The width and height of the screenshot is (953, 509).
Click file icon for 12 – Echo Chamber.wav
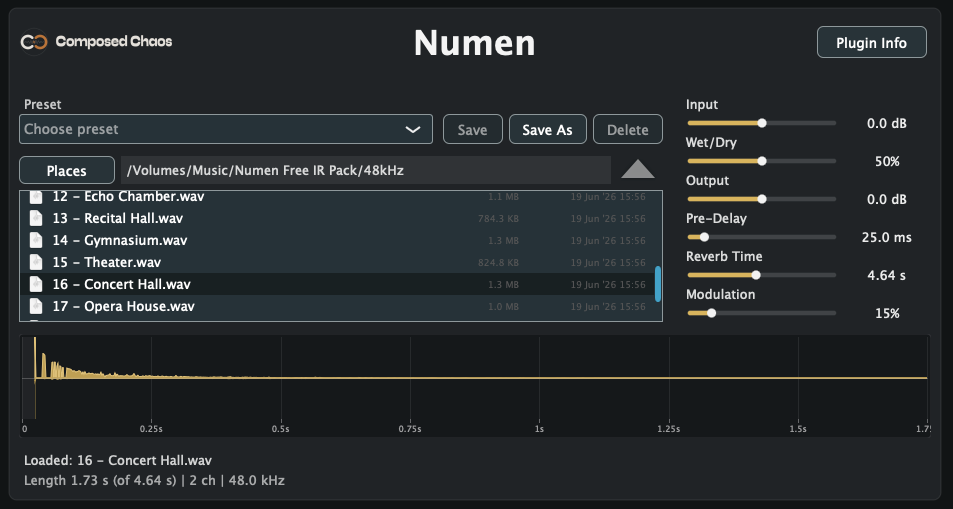pyautogui.click(x=36, y=196)
